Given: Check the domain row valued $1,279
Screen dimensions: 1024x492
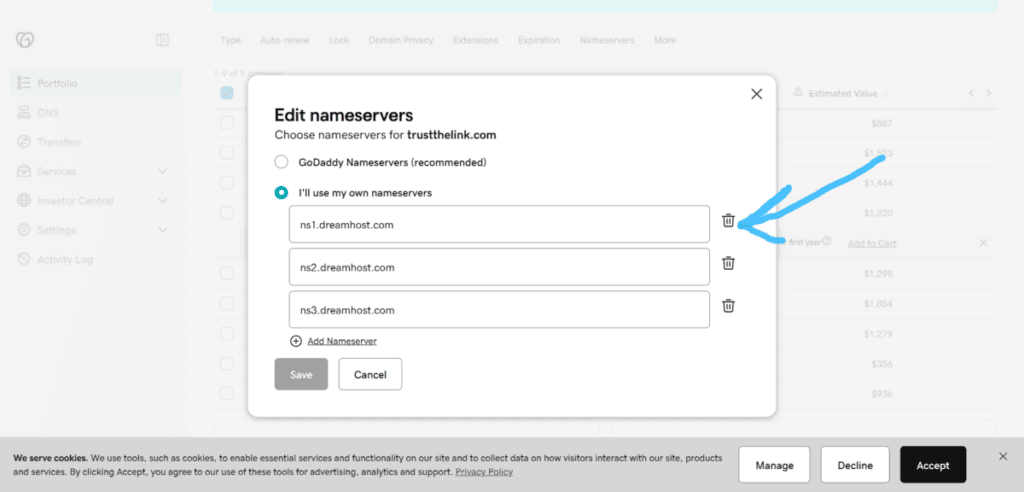Looking at the screenshot, I should pyautogui.click(x=227, y=334).
